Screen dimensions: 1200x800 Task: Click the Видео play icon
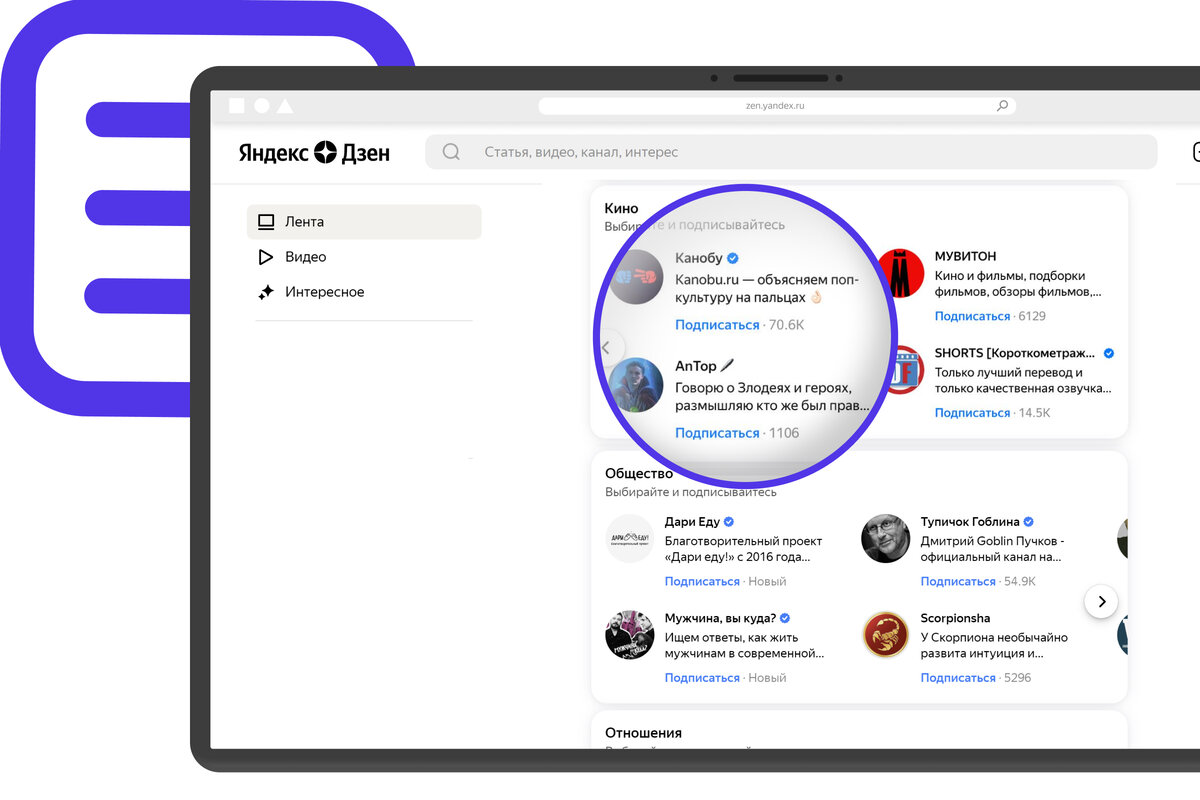[x=265, y=257]
